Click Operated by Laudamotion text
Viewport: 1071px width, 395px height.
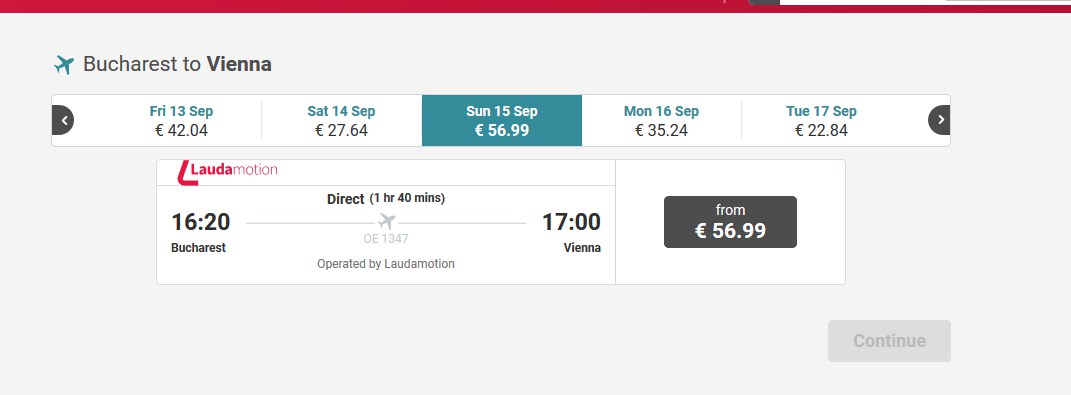[386, 264]
